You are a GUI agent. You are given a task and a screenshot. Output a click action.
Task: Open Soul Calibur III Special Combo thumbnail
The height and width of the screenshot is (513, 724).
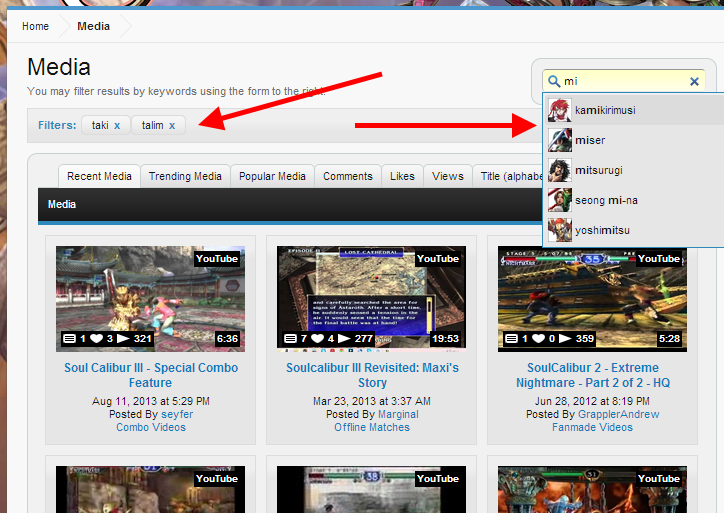pos(151,299)
